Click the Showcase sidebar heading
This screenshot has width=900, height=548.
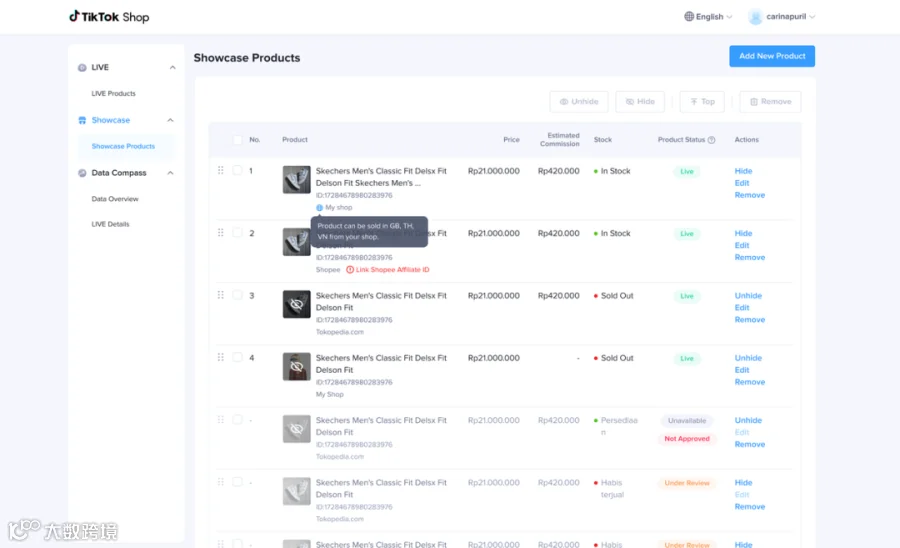pos(111,121)
